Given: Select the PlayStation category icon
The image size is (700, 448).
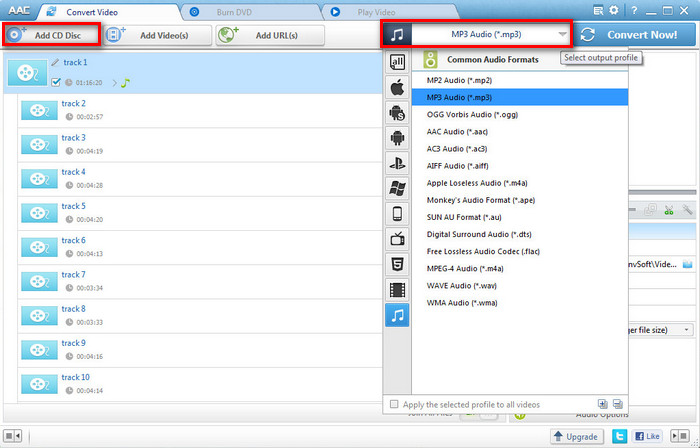Looking at the screenshot, I should click(397, 163).
